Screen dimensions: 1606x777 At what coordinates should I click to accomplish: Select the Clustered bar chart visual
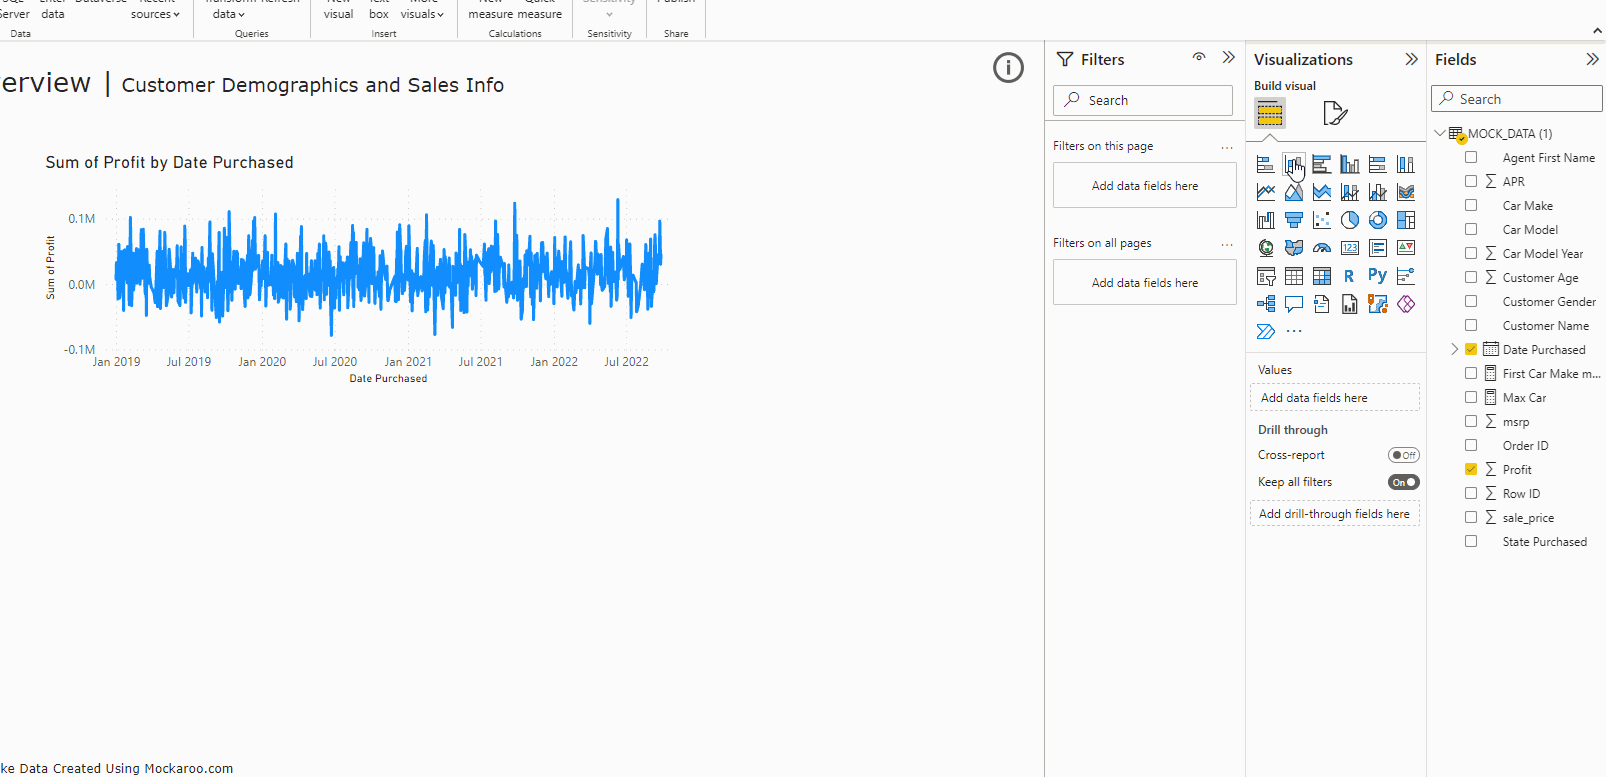coord(1322,164)
